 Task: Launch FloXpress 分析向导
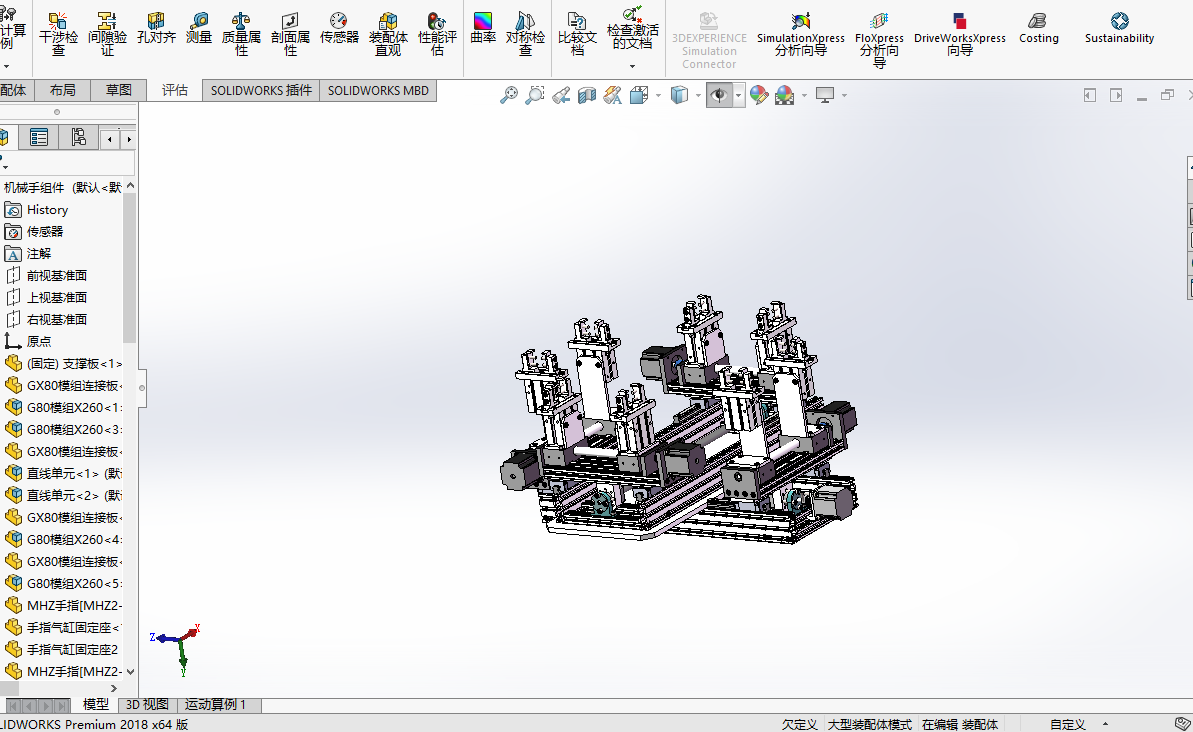879,40
